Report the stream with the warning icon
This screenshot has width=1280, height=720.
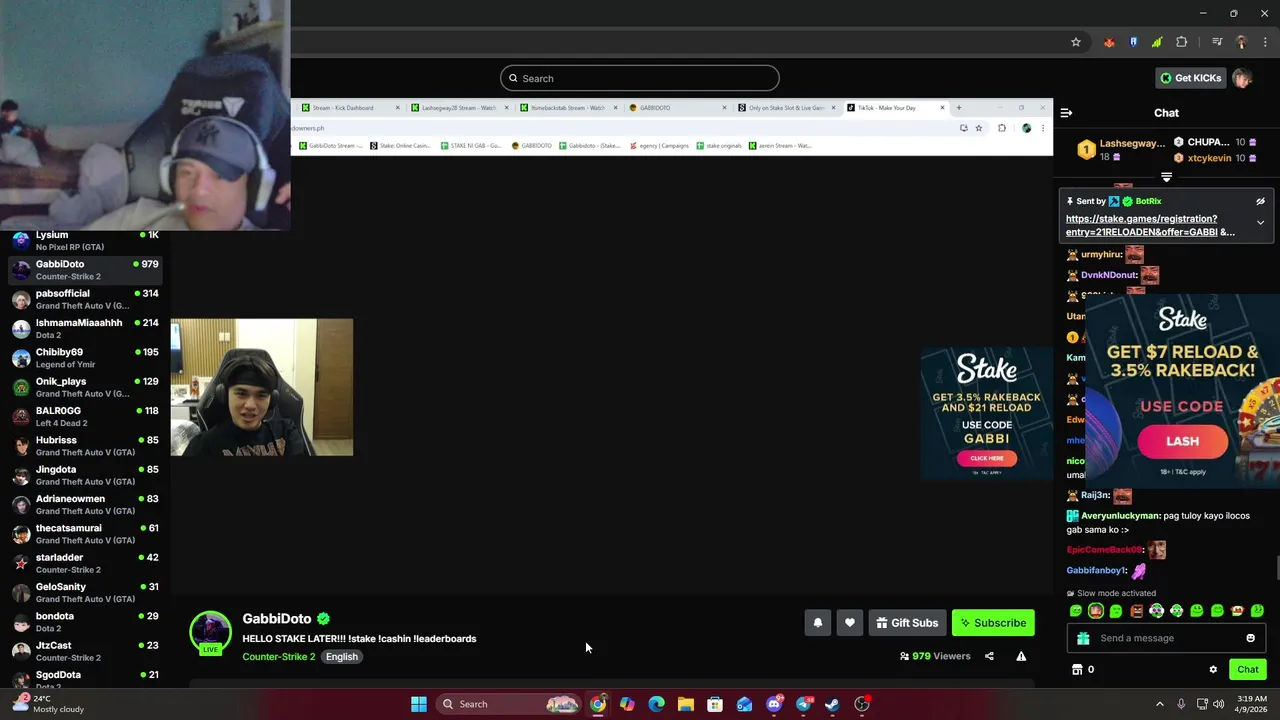[x=1021, y=656]
